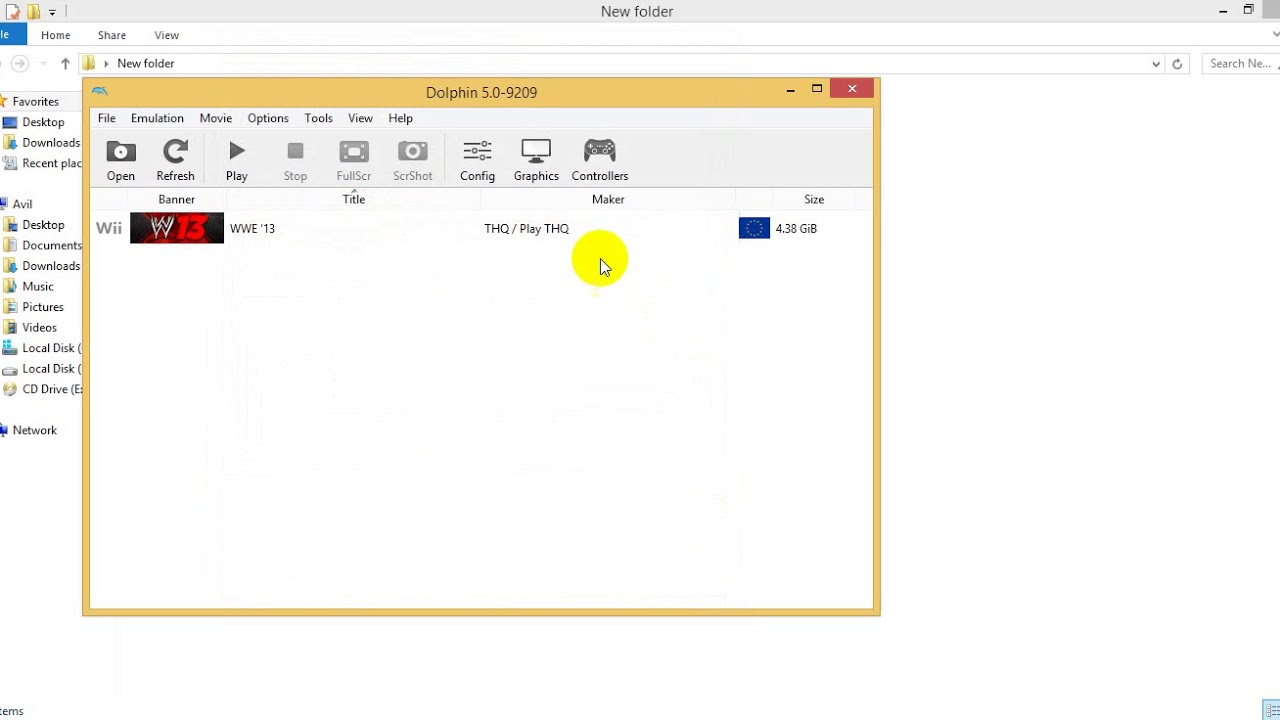The height and width of the screenshot is (720, 1280).
Task: Click the New folder breadcrumb in address bar
Action: pyautogui.click(x=146, y=64)
